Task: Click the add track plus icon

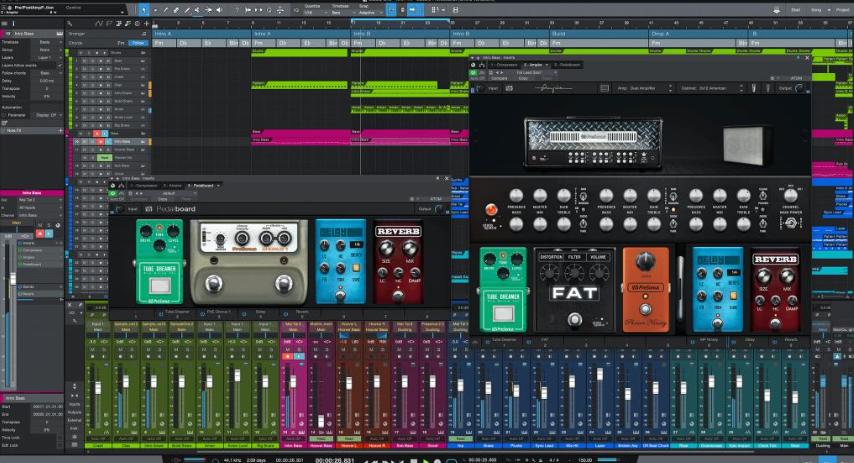Action: (147, 23)
